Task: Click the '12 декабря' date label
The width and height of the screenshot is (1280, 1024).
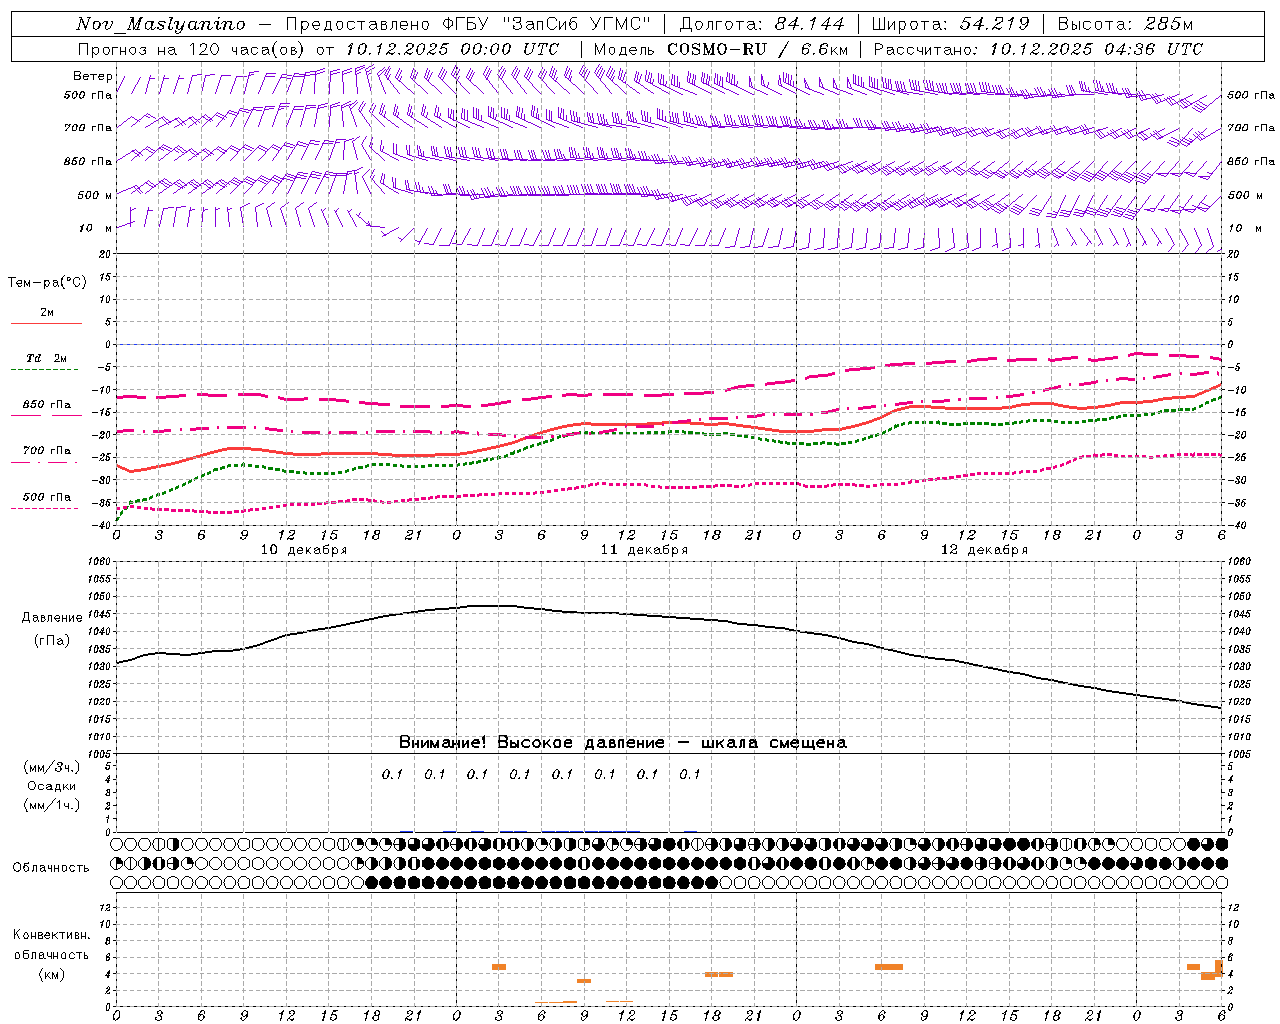Action: pos(984,550)
